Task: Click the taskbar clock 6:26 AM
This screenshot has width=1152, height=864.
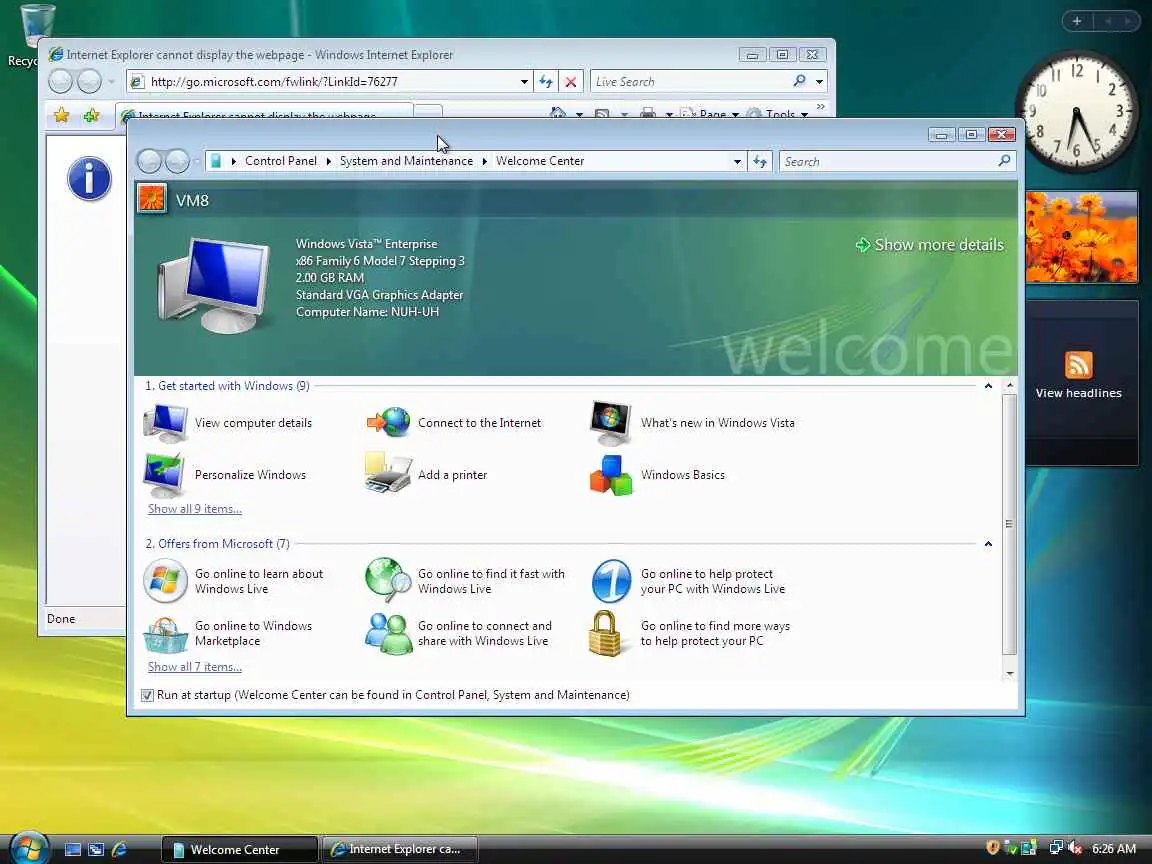Action: (x=1114, y=849)
